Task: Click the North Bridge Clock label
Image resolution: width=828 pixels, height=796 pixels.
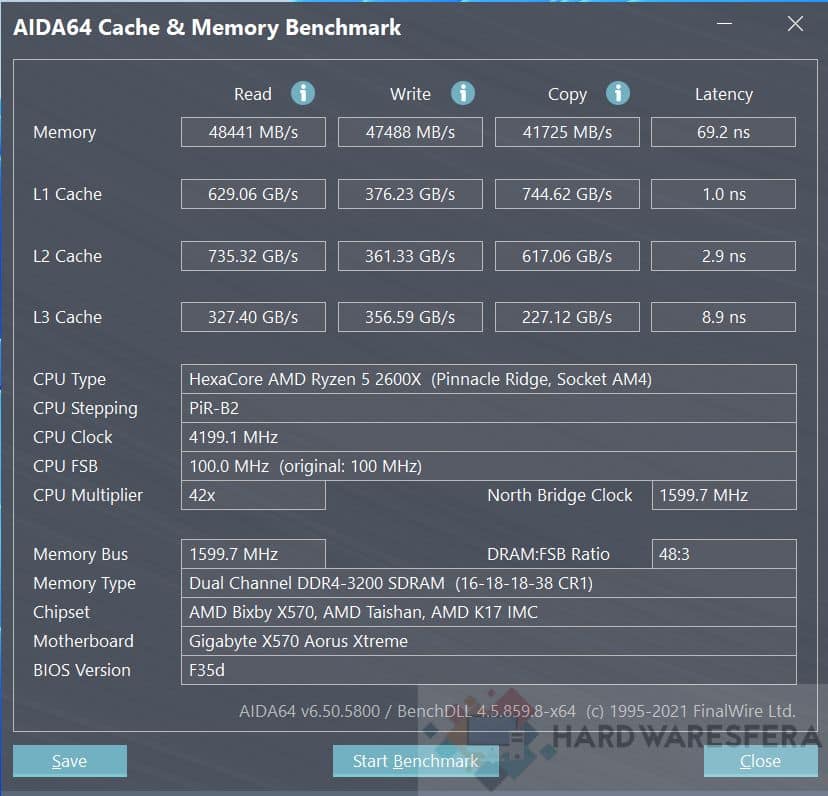Action: [x=559, y=495]
